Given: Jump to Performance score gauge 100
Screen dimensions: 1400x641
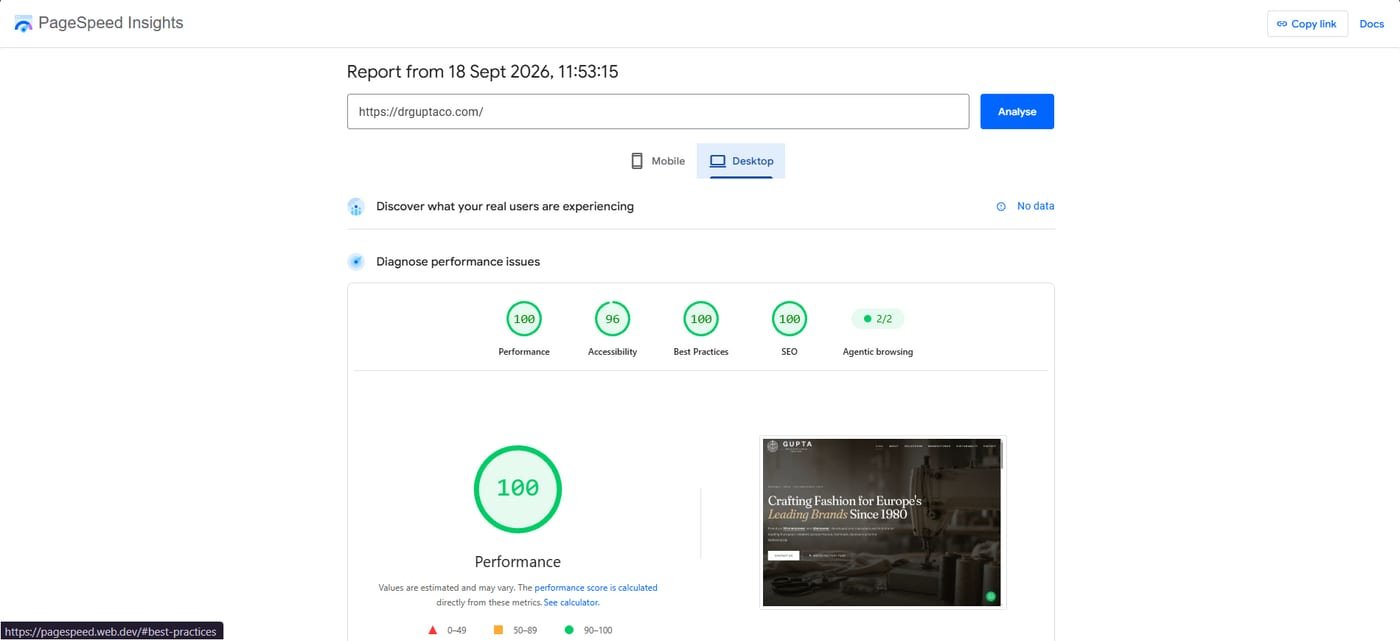Looking at the screenshot, I should pyautogui.click(x=524, y=319).
